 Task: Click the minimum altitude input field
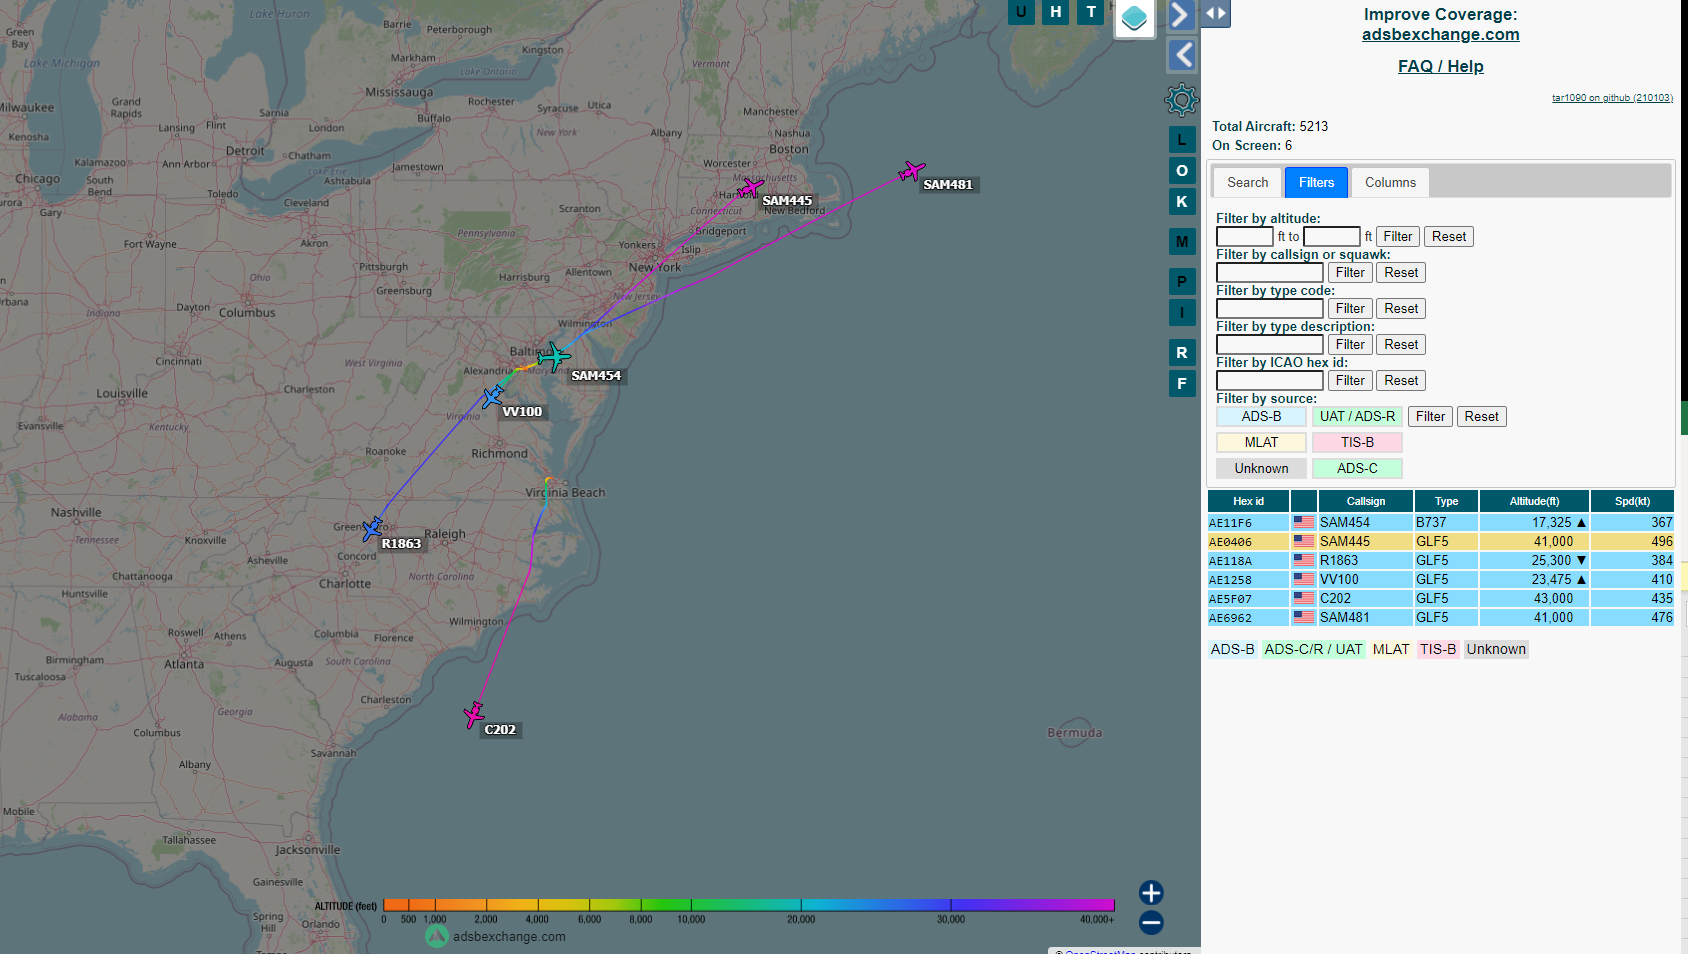tap(1244, 237)
